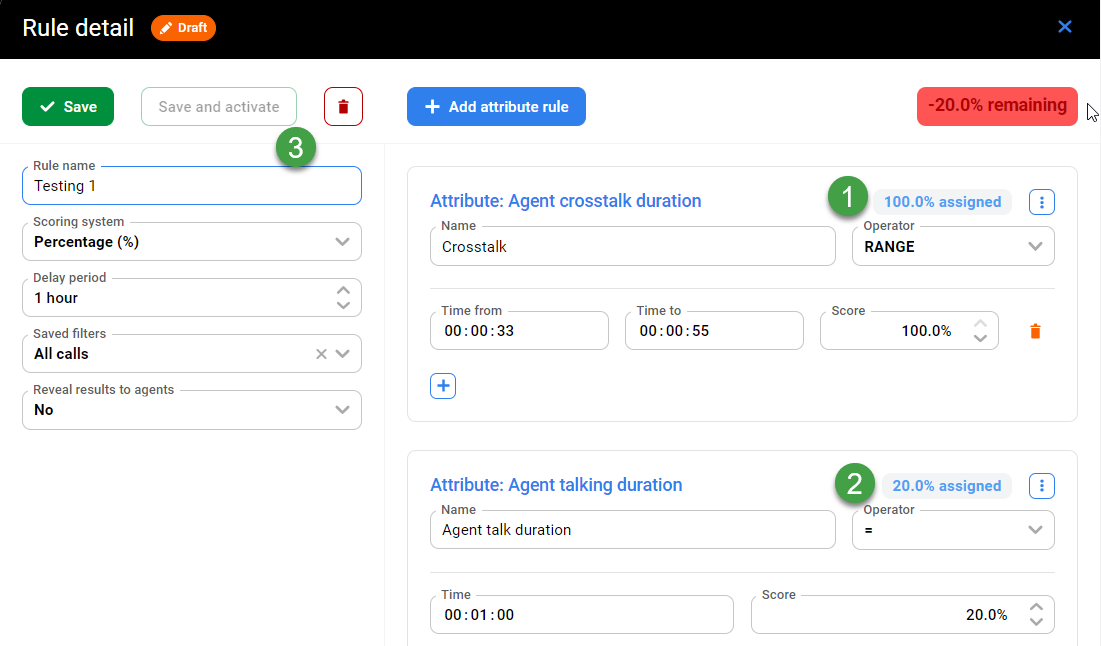Image resolution: width=1101 pixels, height=646 pixels.
Task: Open three-dot menu for Agent crosstalk duration
Action: pos(1041,203)
